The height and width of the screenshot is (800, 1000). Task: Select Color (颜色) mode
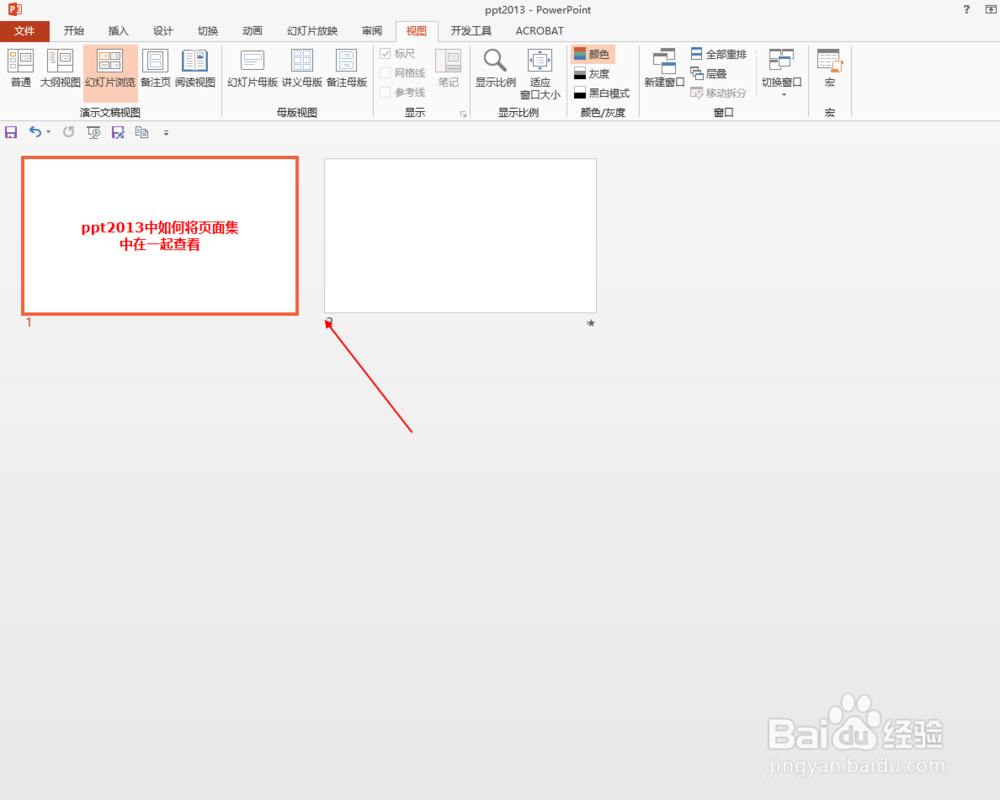coord(592,54)
